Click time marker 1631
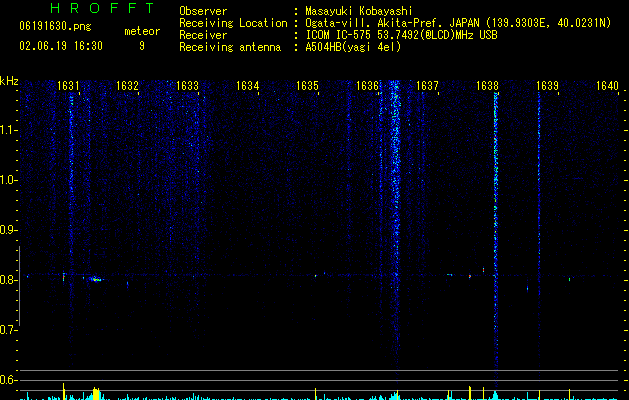 click(x=68, y=86)
